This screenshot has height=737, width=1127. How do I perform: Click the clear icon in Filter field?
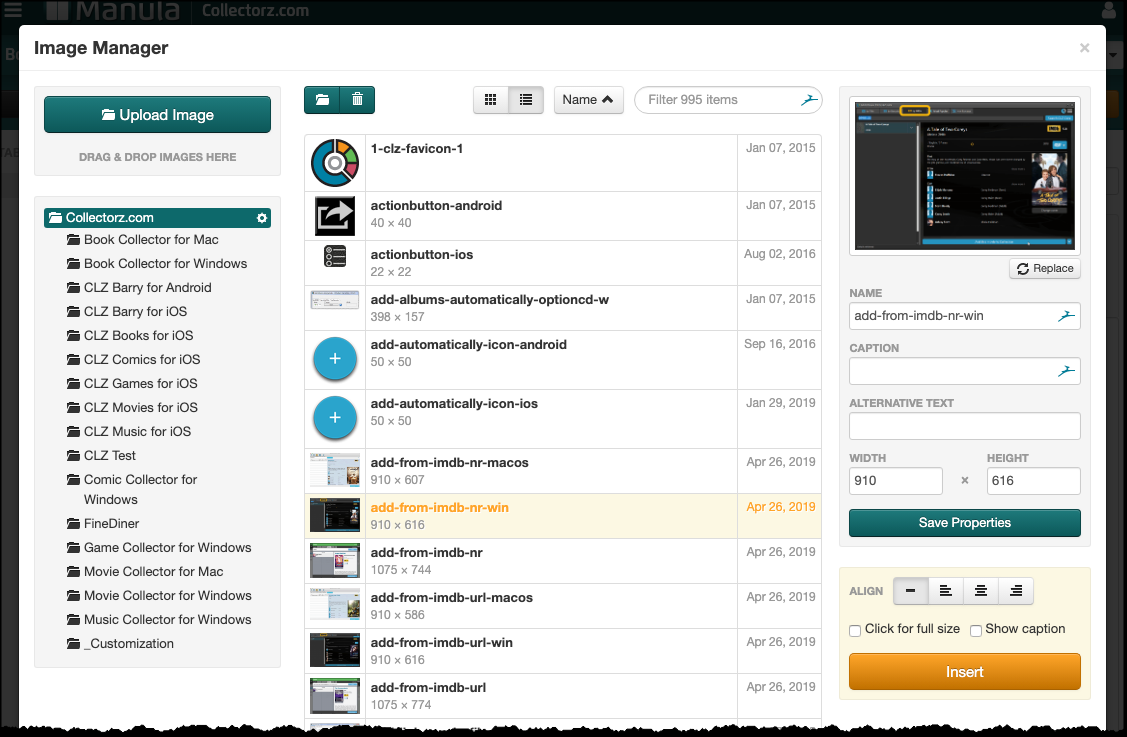[809, 100]
